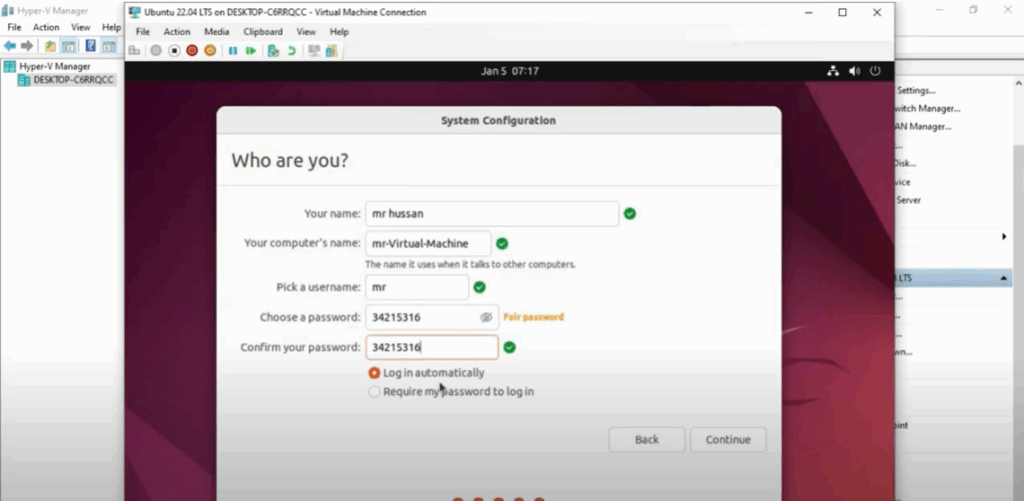The width and height of the screenshot is (1024, 501).
Task: Expand submenu arrow in Hyper-V Actions pane
Action: 1004,236
